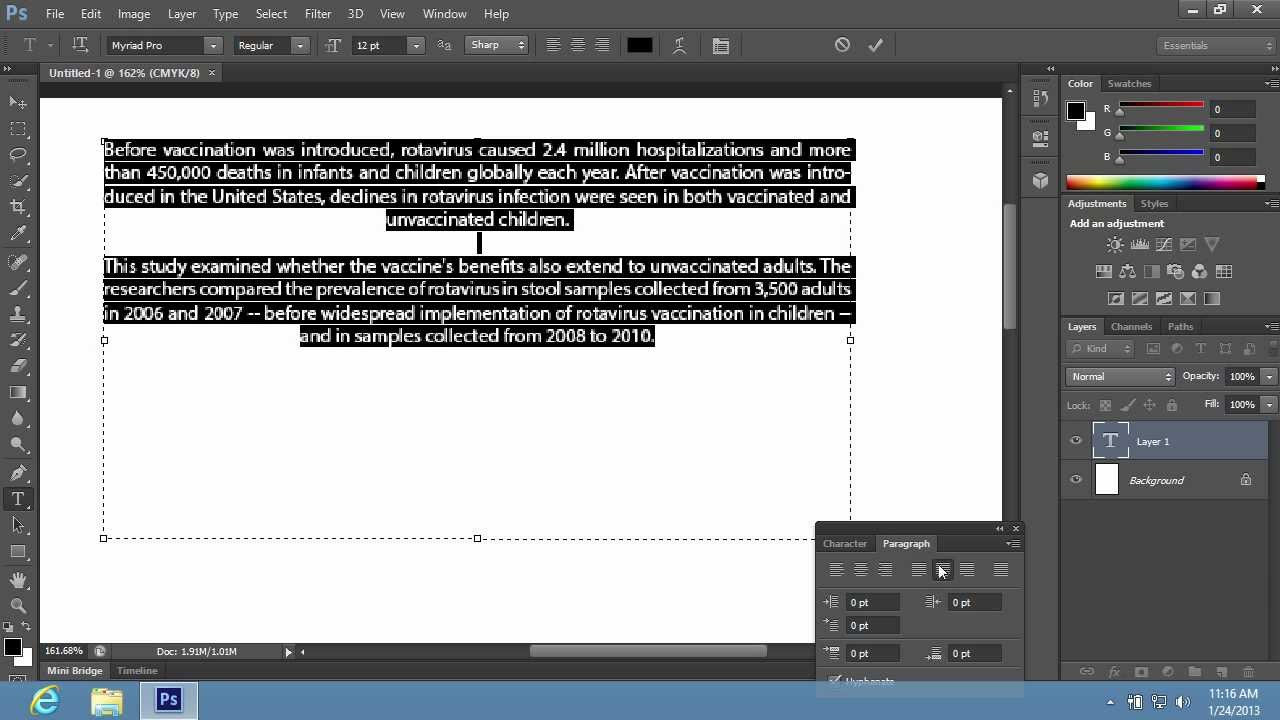Toggle the Hyphenate checkbox
The image size is (1280, 720).
click(x=835, y=681)
